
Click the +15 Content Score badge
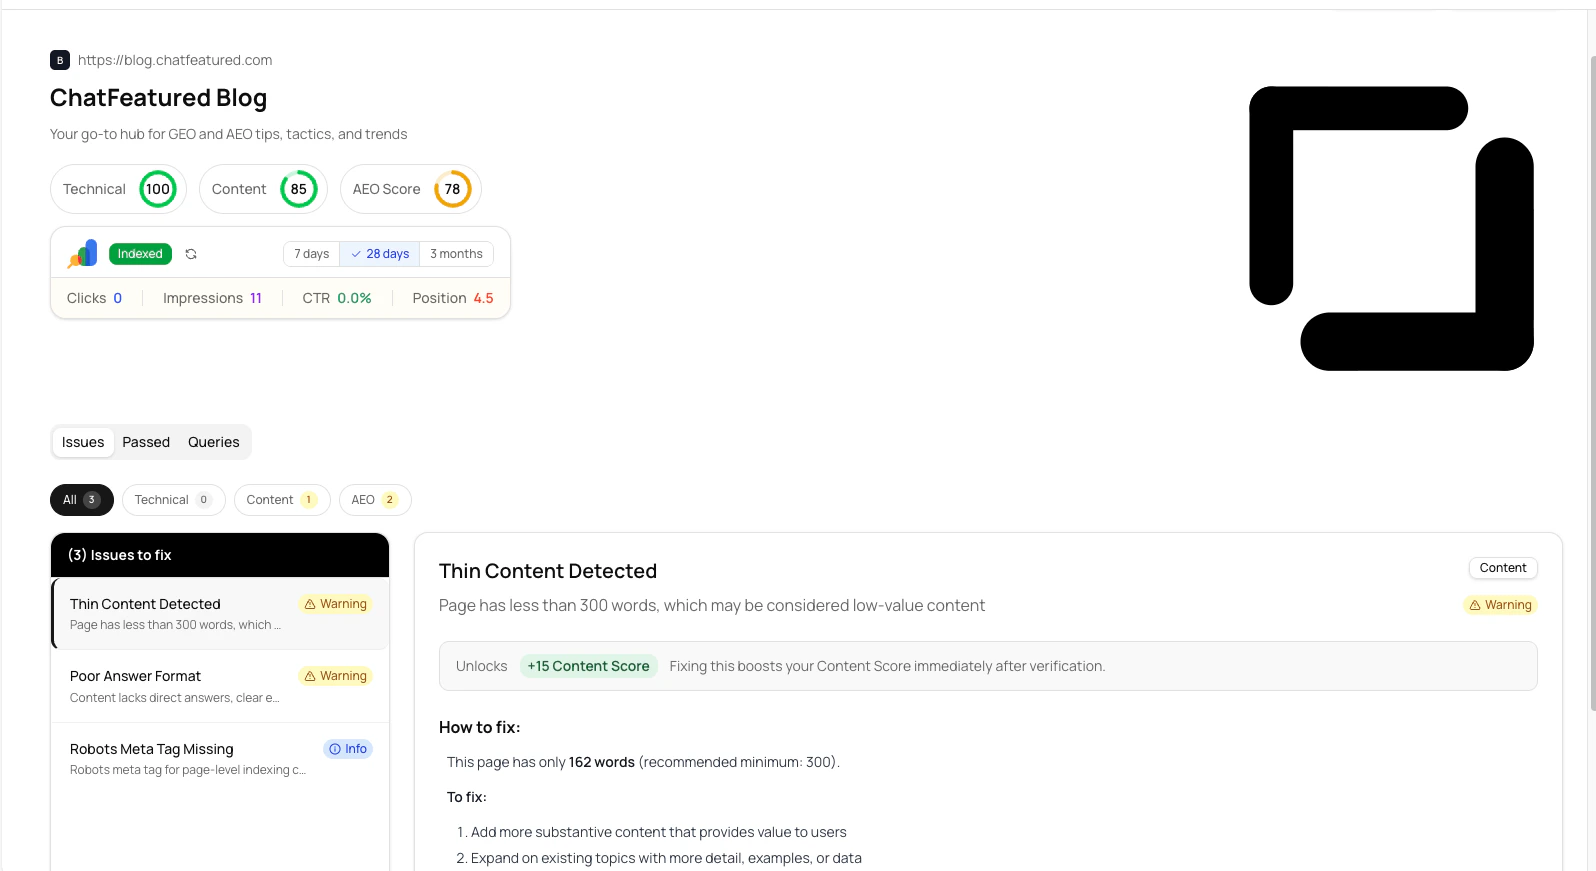tap(589, 666)
